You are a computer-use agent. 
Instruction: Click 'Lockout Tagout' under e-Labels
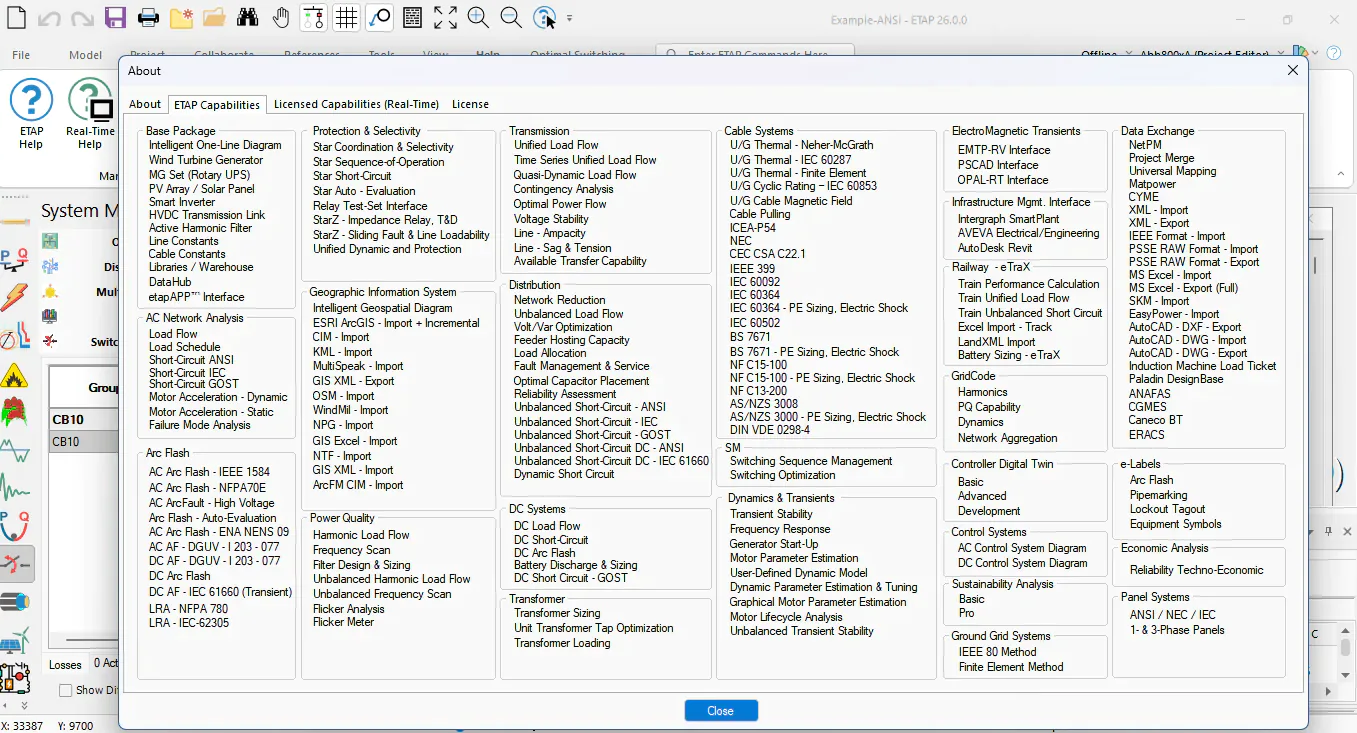tap(1167, 509)
